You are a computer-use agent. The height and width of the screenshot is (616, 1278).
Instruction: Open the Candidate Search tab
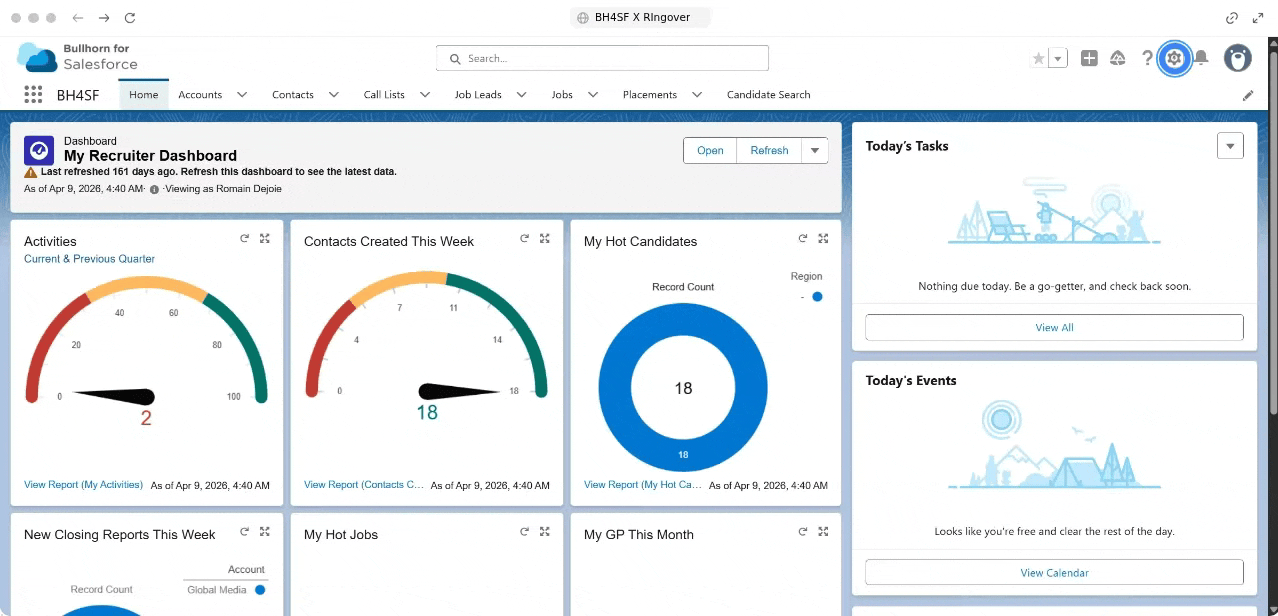tap(768, 95)
